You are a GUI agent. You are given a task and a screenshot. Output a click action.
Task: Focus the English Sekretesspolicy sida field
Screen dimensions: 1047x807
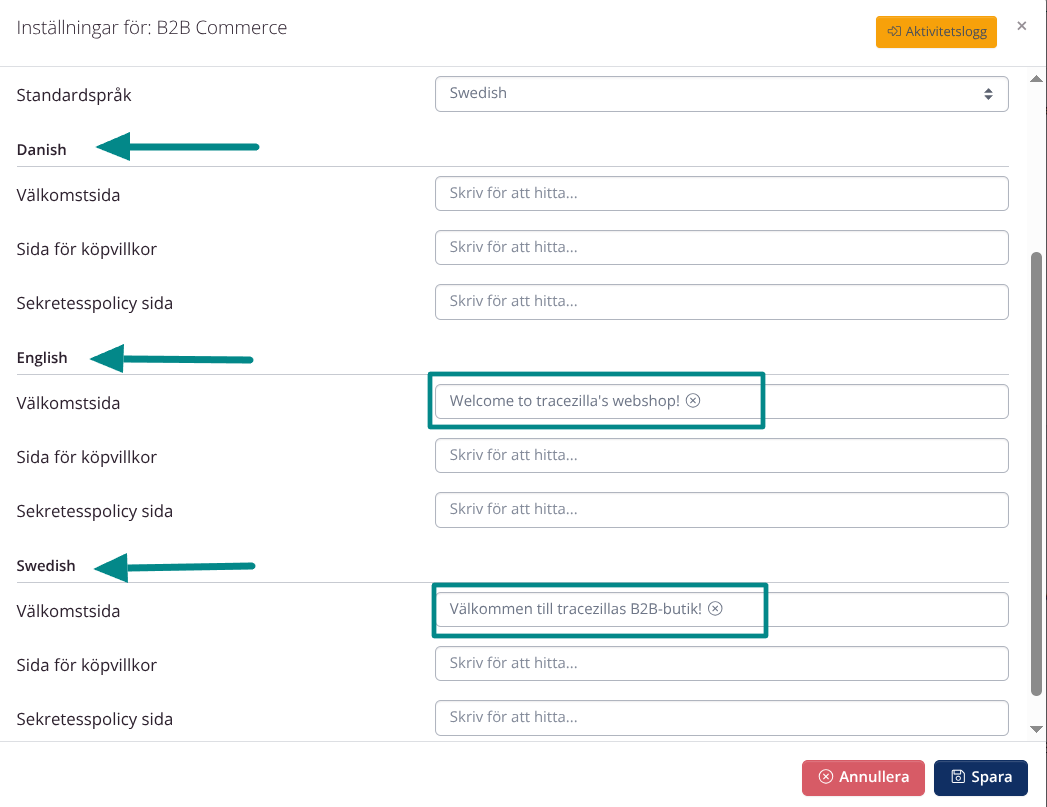click(721, 509)
